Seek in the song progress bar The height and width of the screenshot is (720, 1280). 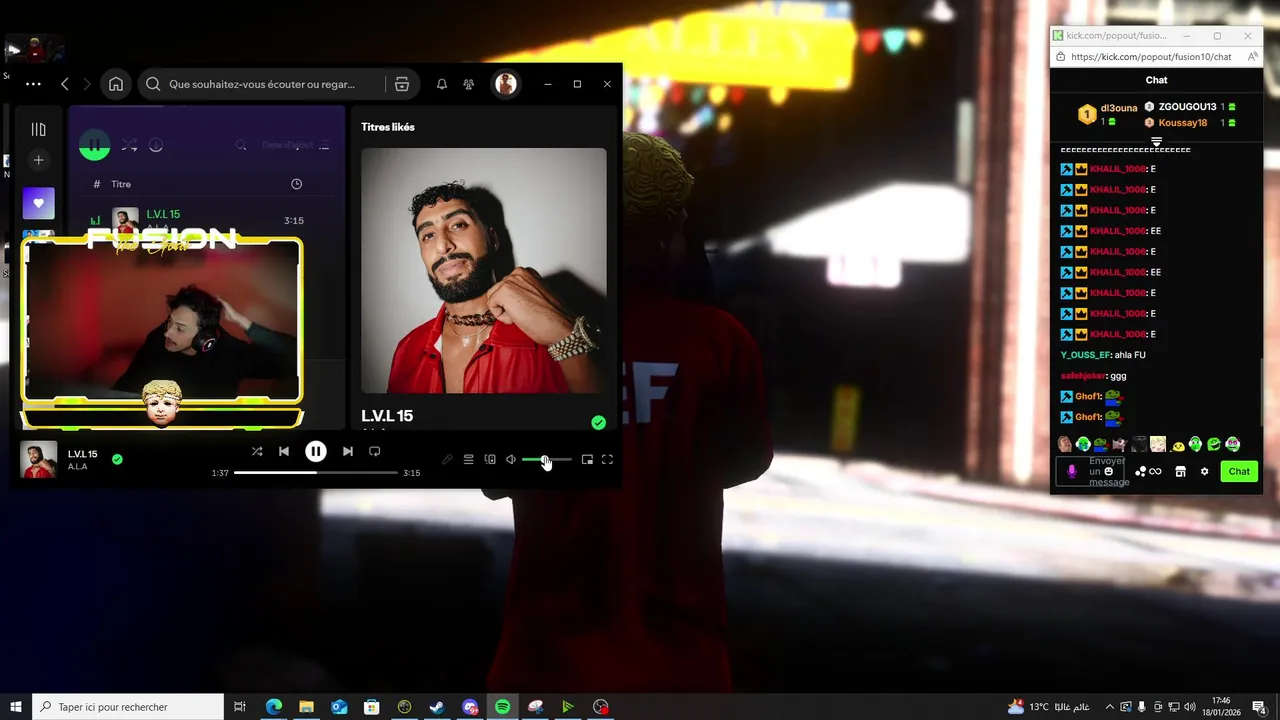point(316,472)
